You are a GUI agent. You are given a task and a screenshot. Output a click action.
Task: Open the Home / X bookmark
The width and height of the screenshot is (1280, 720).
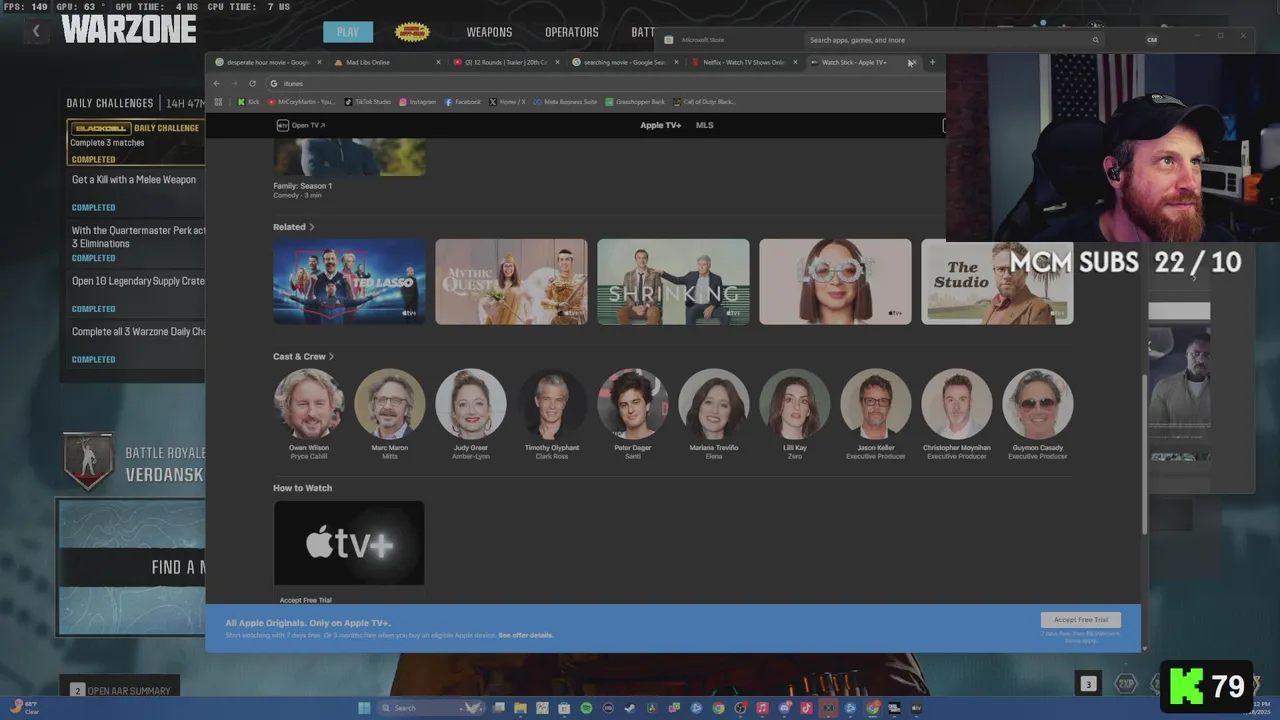507,102
